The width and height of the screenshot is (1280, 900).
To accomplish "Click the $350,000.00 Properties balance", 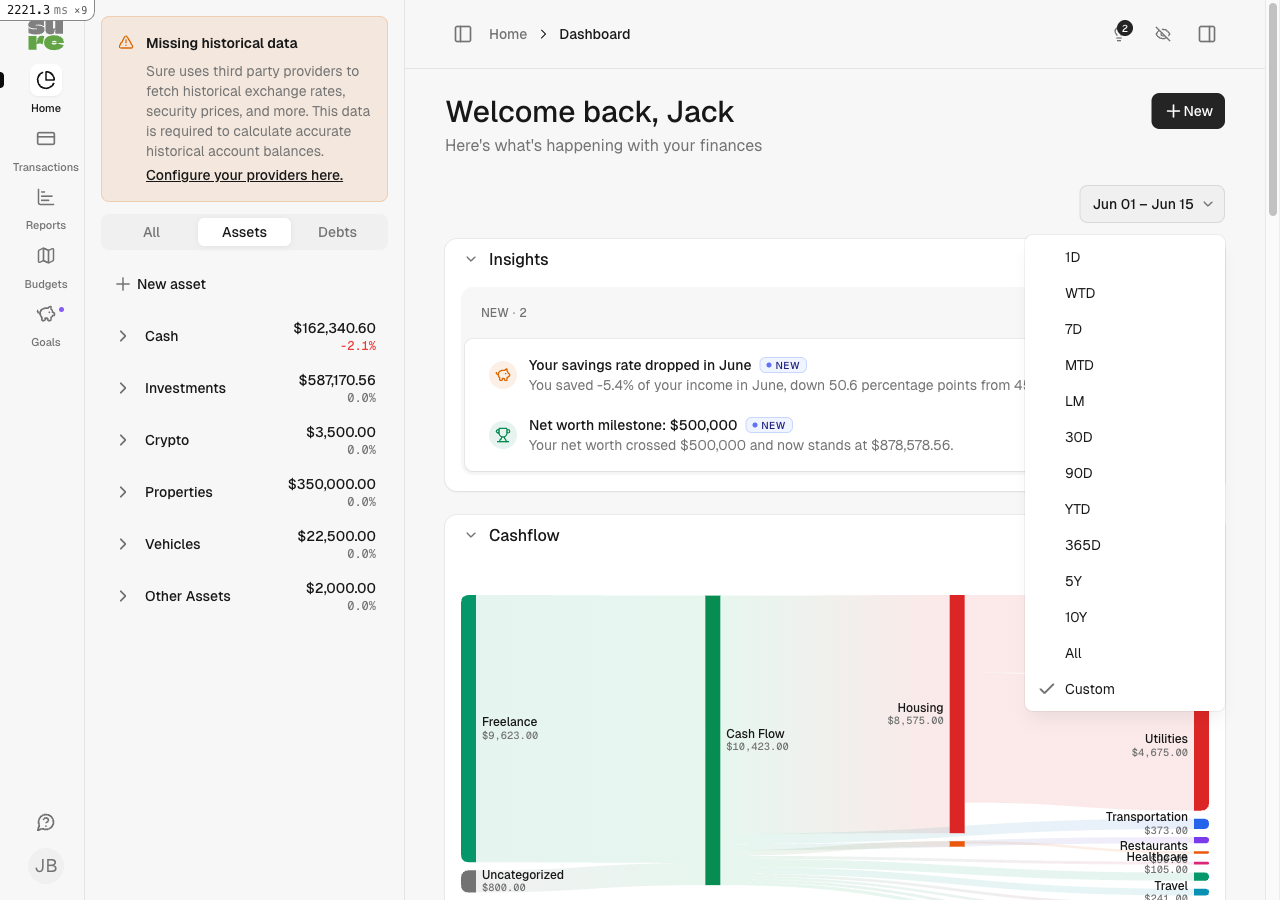I will tap(332, 484).
